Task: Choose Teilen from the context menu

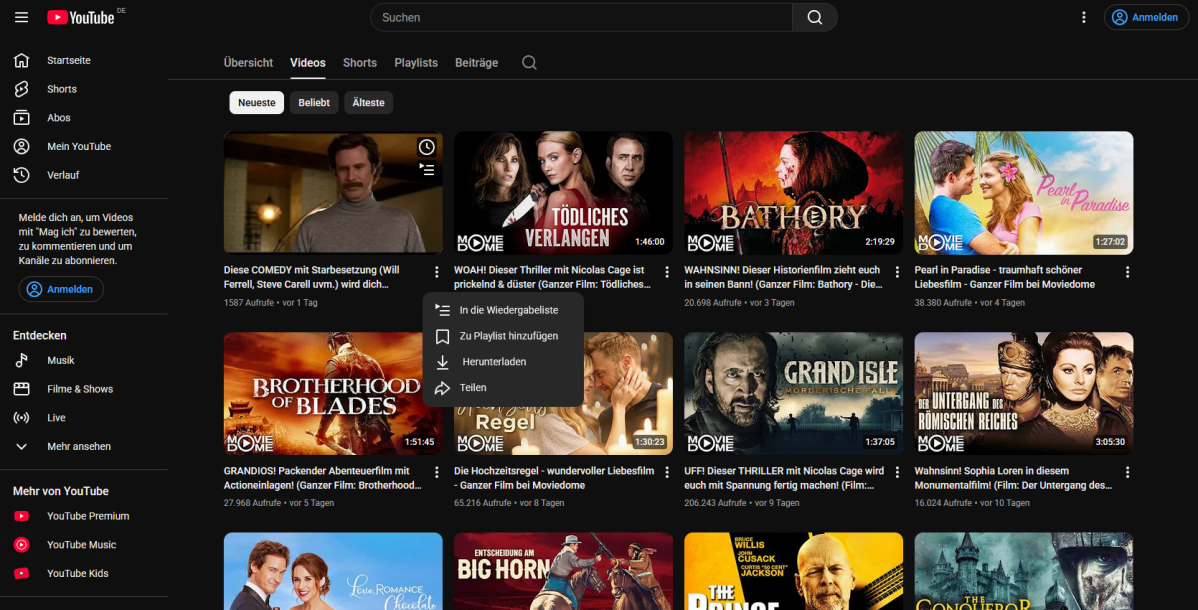Action: [503, 388]
